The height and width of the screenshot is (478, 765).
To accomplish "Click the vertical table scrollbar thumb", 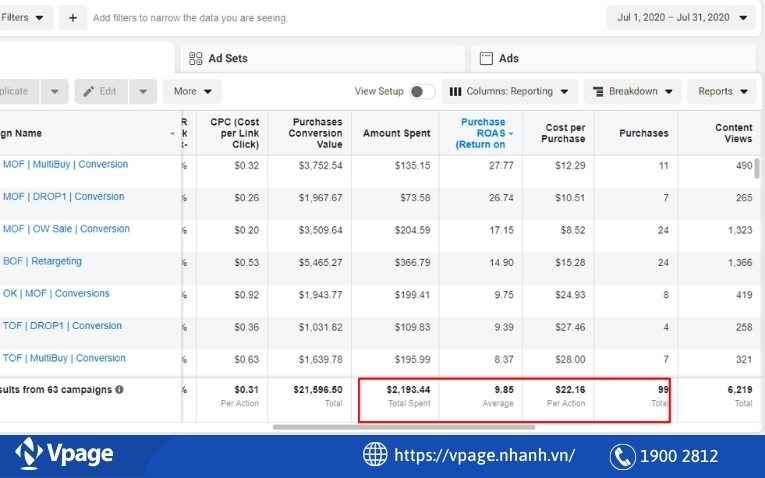I will click(x=757, y=169).
